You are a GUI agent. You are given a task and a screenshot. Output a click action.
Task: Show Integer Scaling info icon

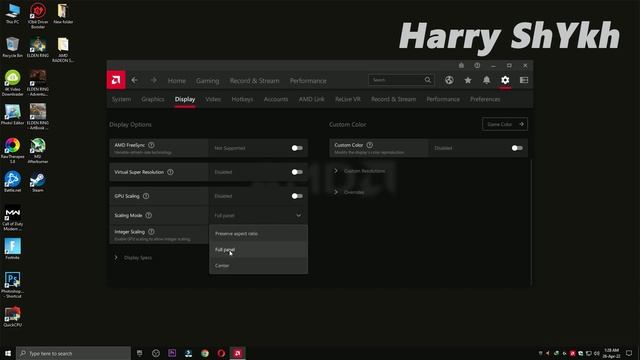click(151, 231)
